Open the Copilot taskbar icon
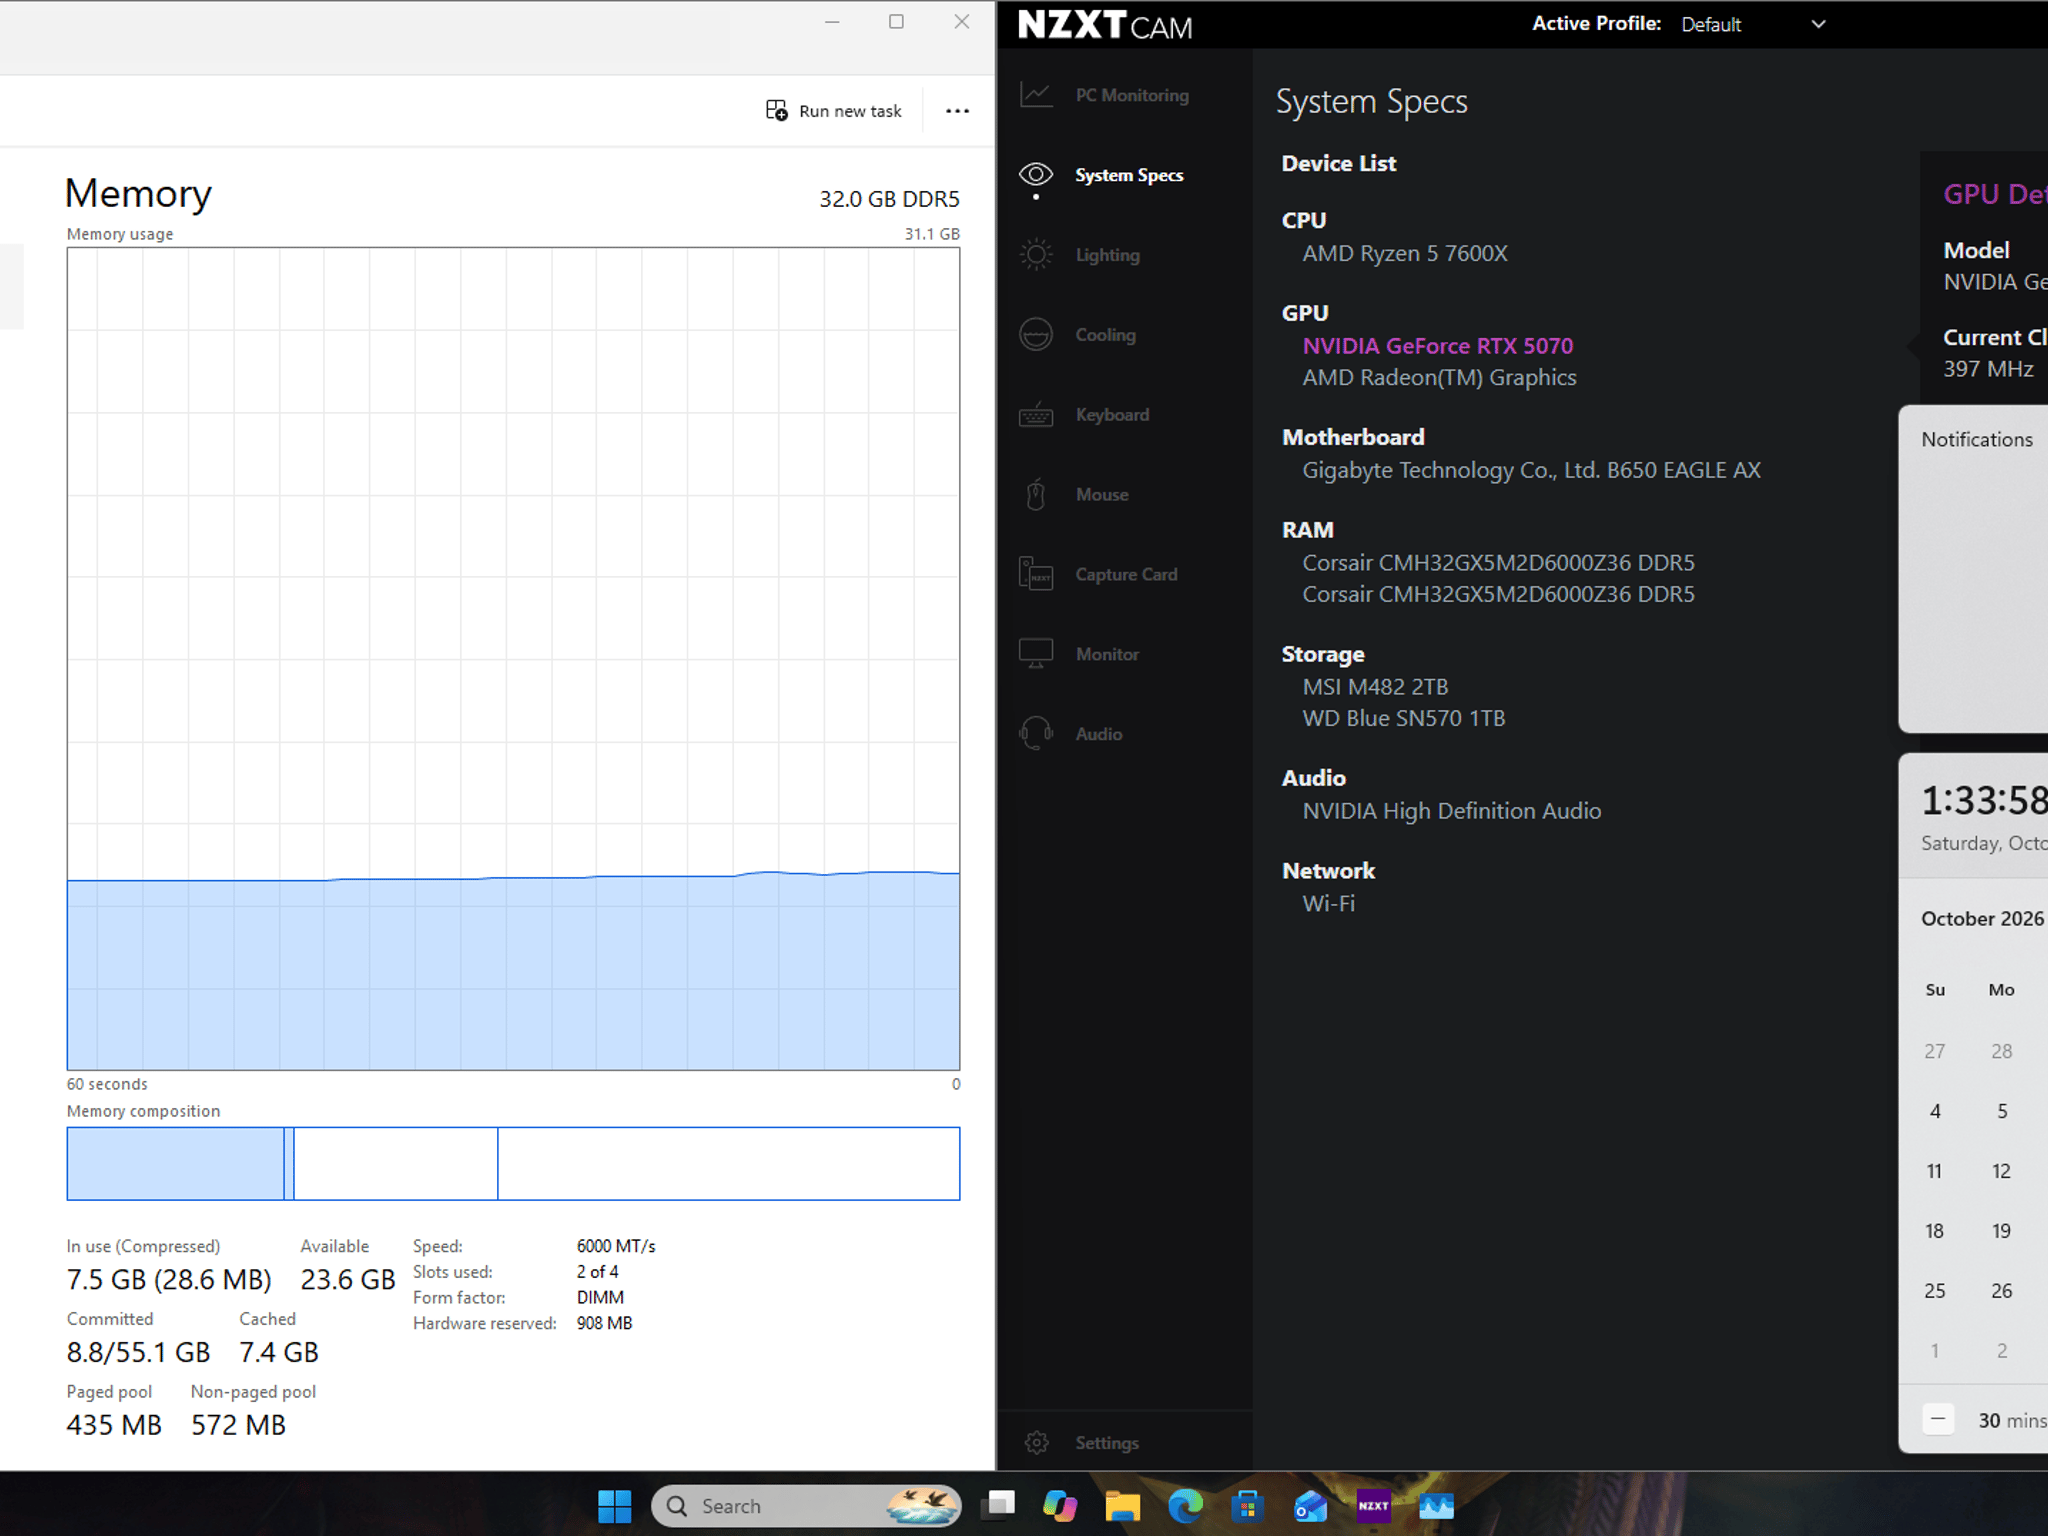The width and height of the screenshot is (2048, 1536). pos(1059,1506)
